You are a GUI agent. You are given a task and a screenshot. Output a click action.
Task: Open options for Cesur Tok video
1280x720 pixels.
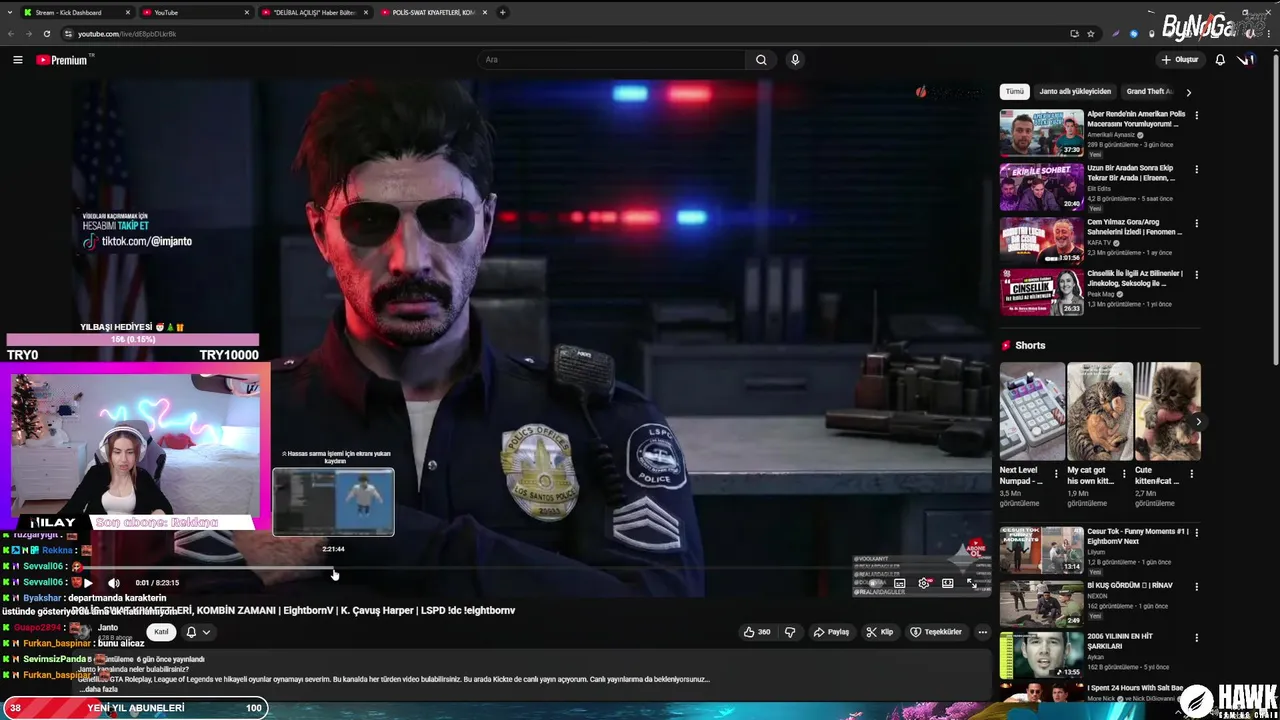click(x=1196, y=533)
